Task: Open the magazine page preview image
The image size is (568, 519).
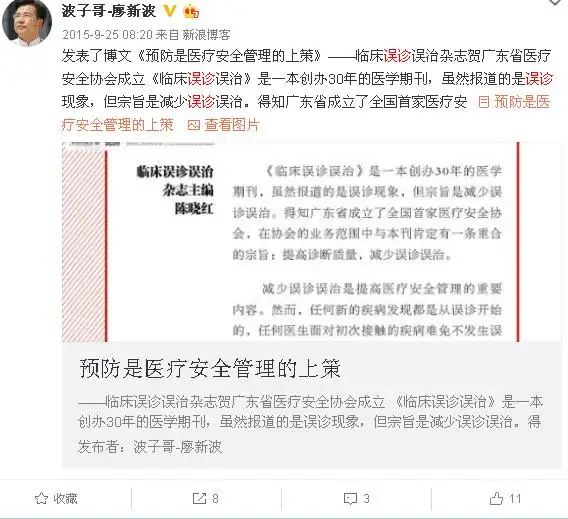Action: point(312,242)
